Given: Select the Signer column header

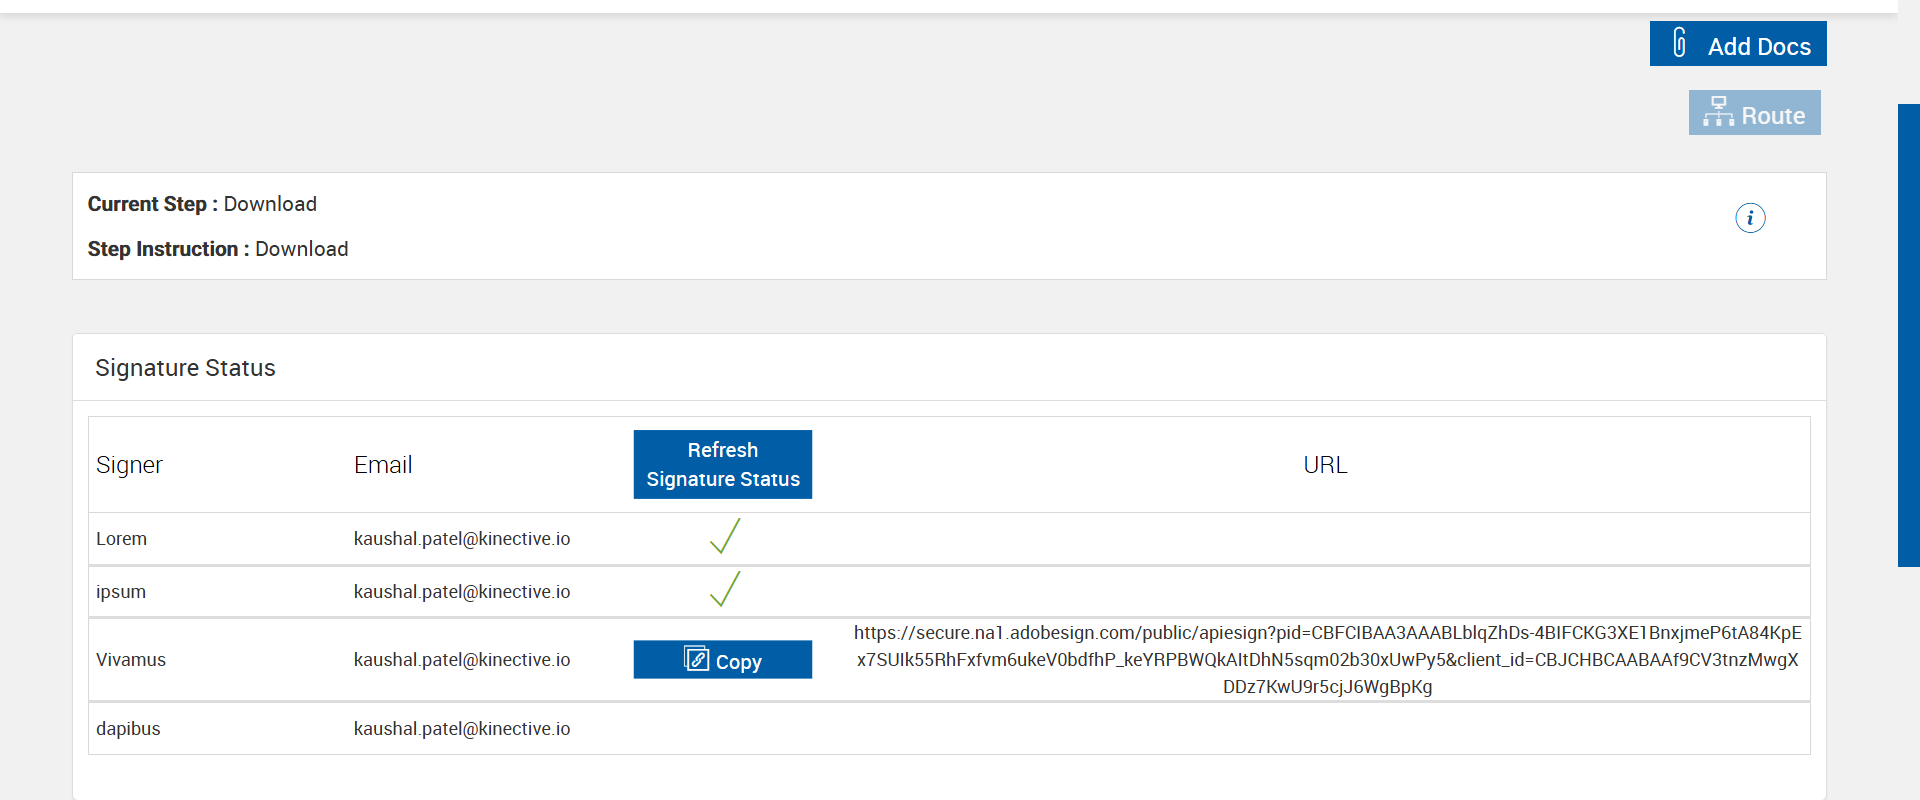Looking at the screenshot, I should 129,465.
